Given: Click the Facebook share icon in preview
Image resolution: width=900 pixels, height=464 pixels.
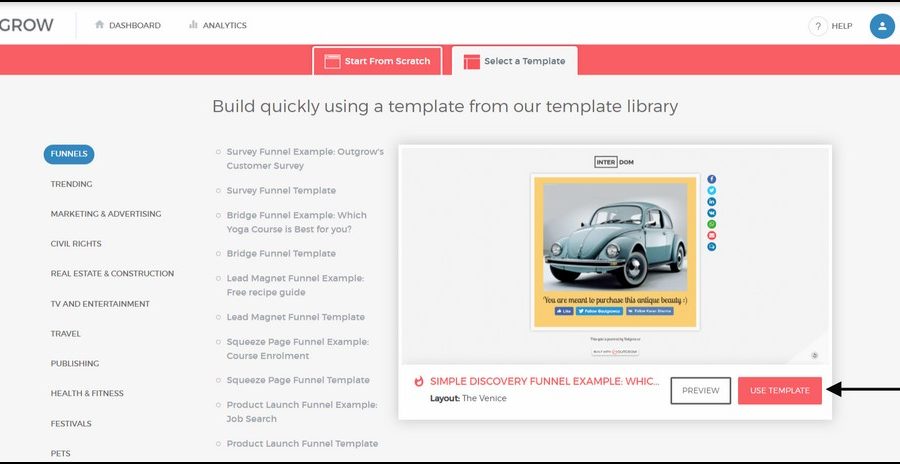Looking at the screenshot, I should pos(712,179).
